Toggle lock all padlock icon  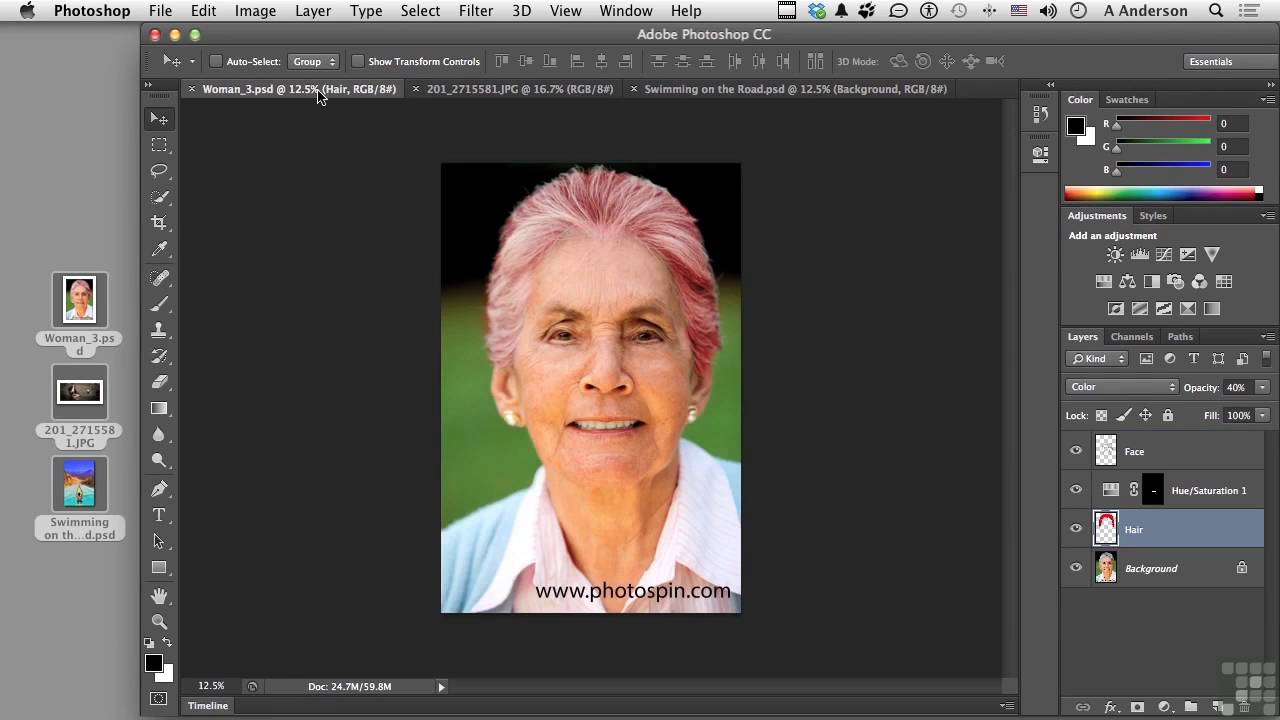pyautogui.click(x=1167, y=415)
